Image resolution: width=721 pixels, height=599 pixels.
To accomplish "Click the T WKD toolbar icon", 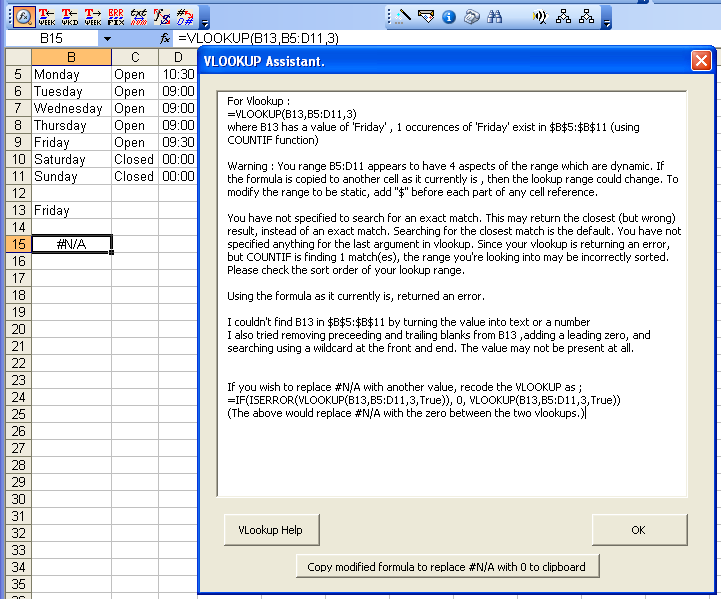I will tap(69, 17).
